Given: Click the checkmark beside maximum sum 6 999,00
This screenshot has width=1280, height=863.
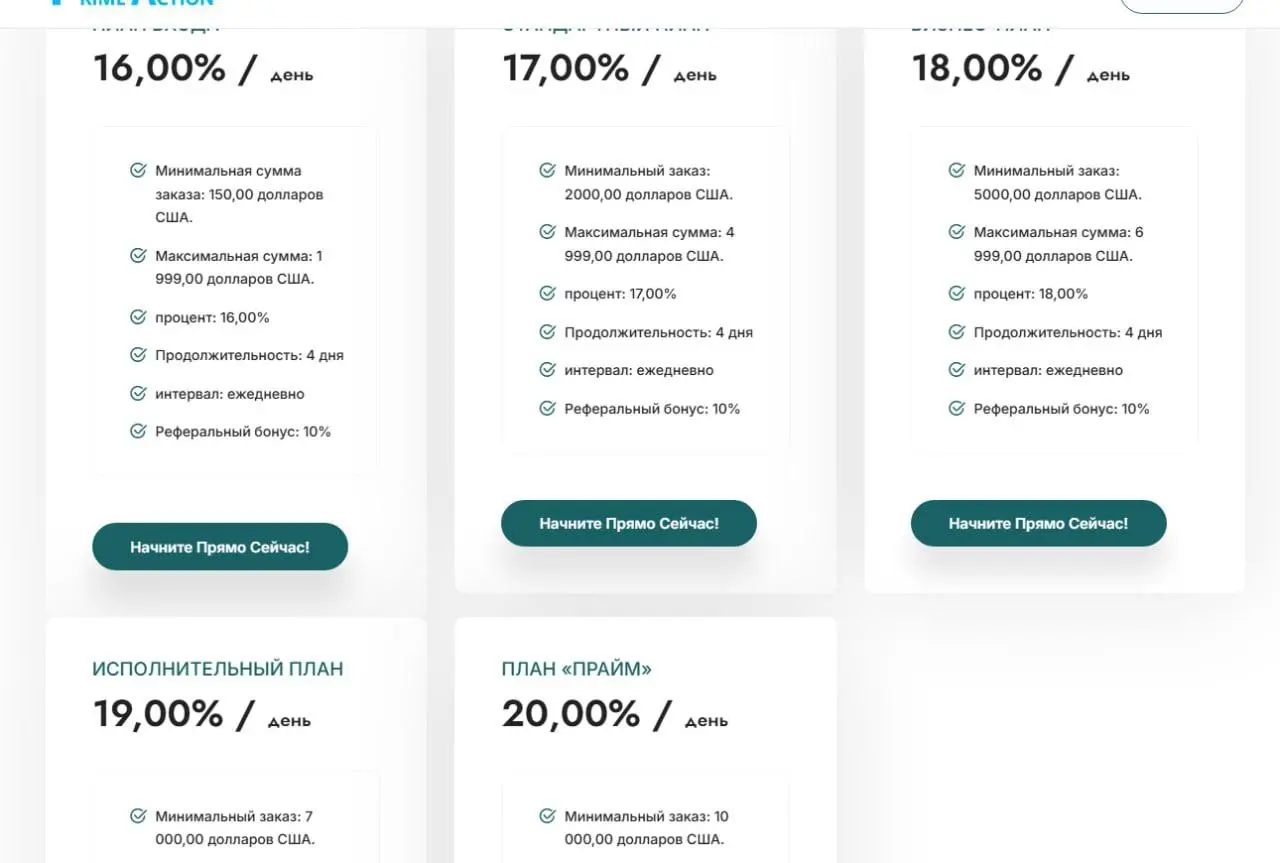Looking at the screenshot, I should (957, 232).
